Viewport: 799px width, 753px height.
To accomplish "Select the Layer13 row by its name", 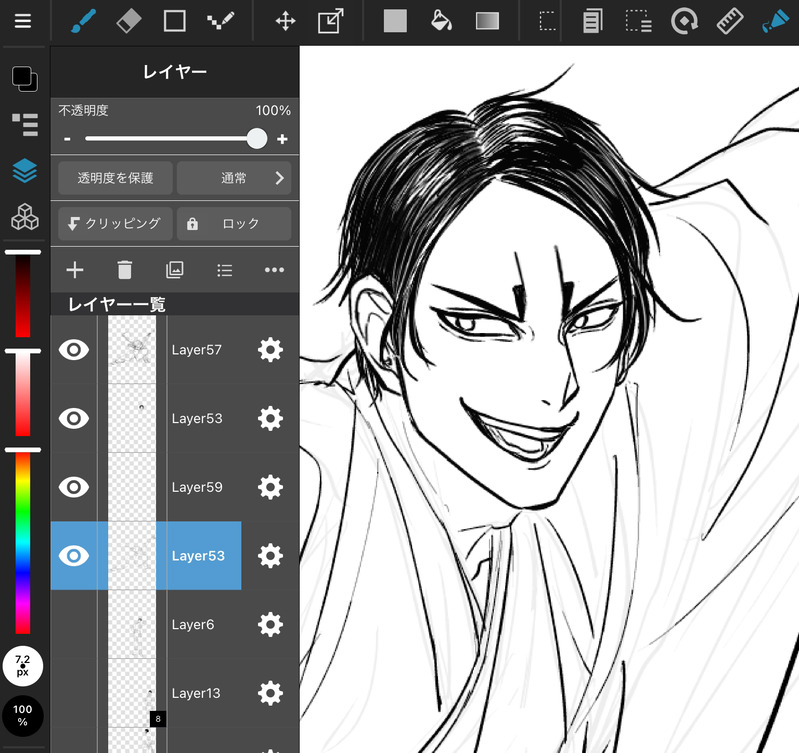I will coord(196,693).
